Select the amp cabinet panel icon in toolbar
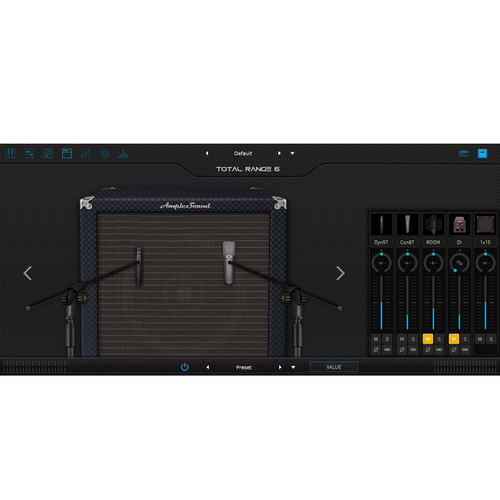The width and height of the screenshot is (500, 500). (67, 154)
